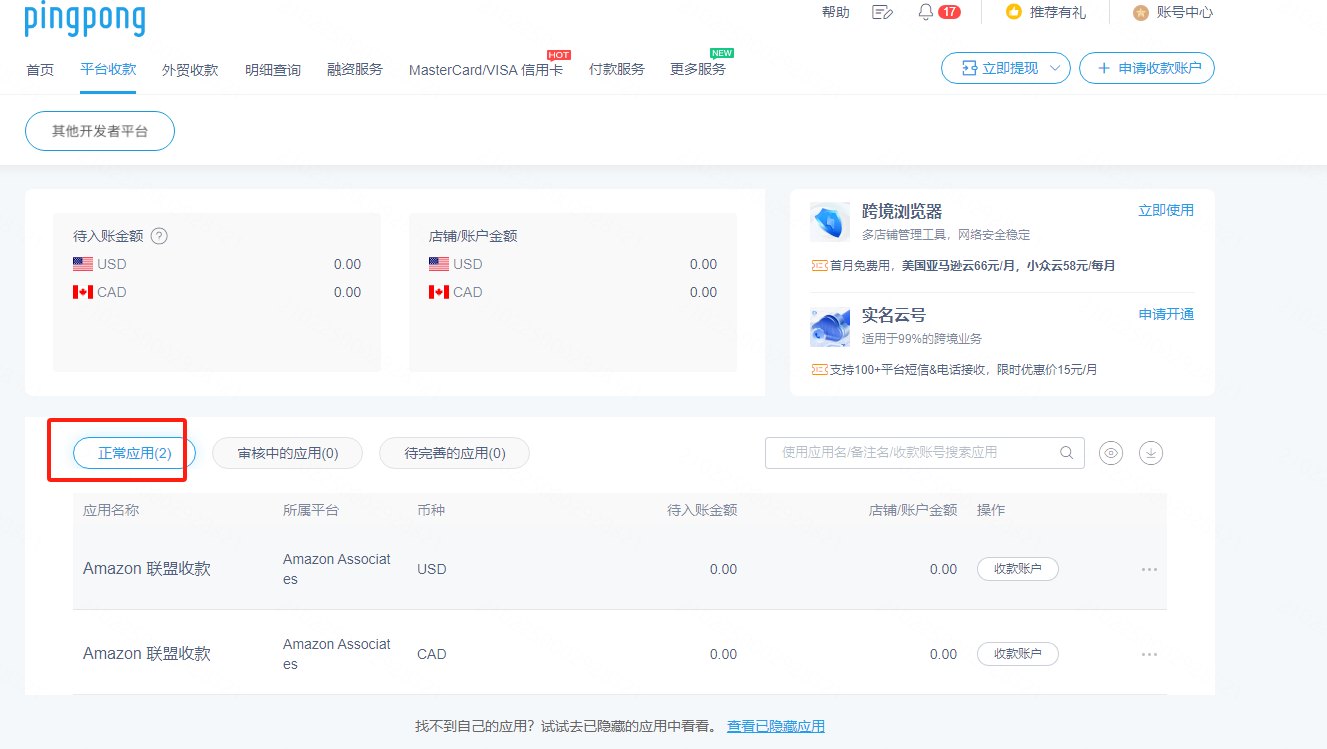Switch to the 外贸收款 tab
The image size is (1327, 749).
point(190,70)
